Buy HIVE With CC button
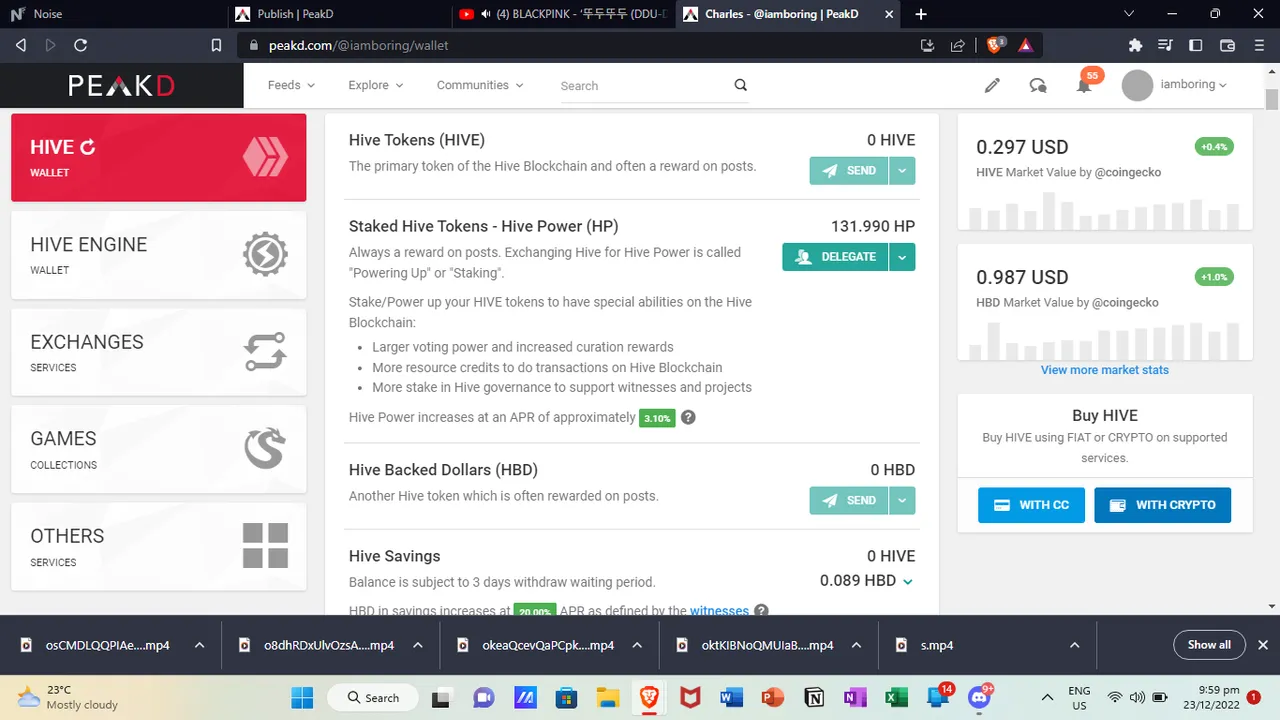 coord(1031,505)
